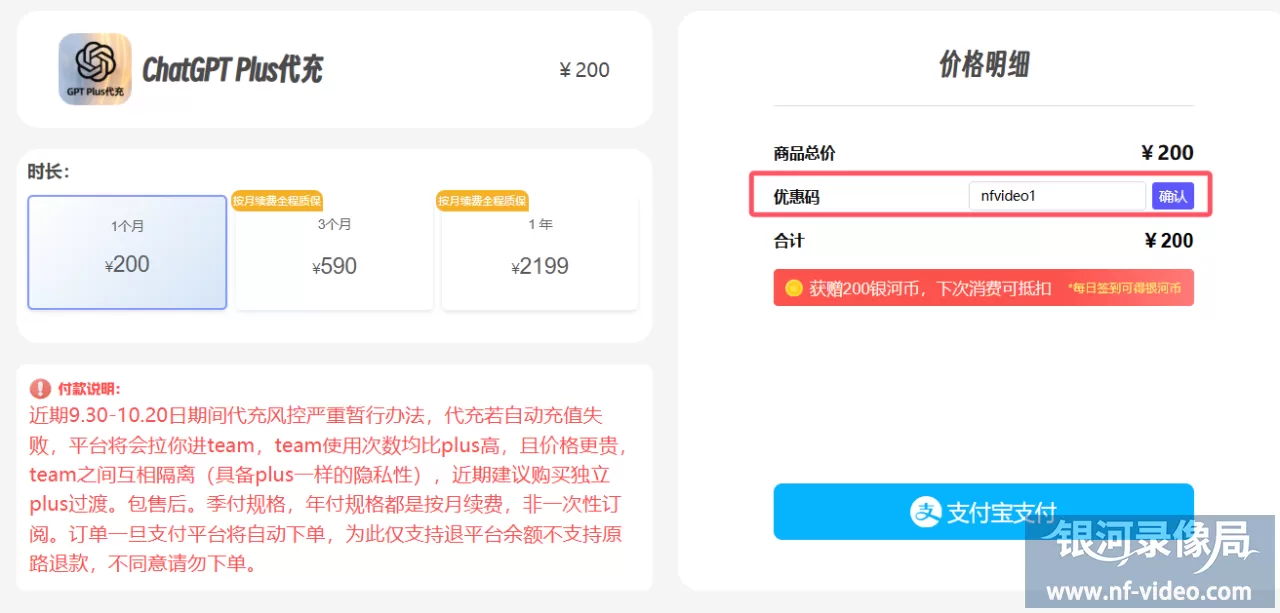The height and width of the screenshot is (613, 1280).
Task: Select the 1个月 ¥200 duration plan
Action: pos(127,252)
